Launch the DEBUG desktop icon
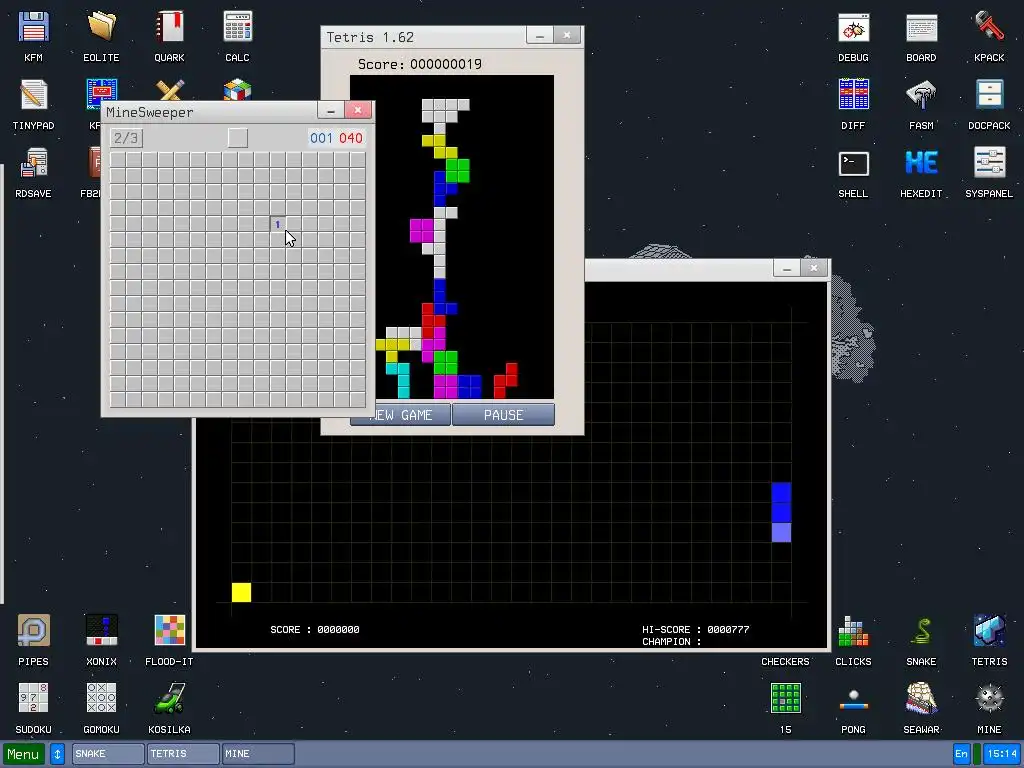Viewport: 1024px width, 768px height. [854, 36]
